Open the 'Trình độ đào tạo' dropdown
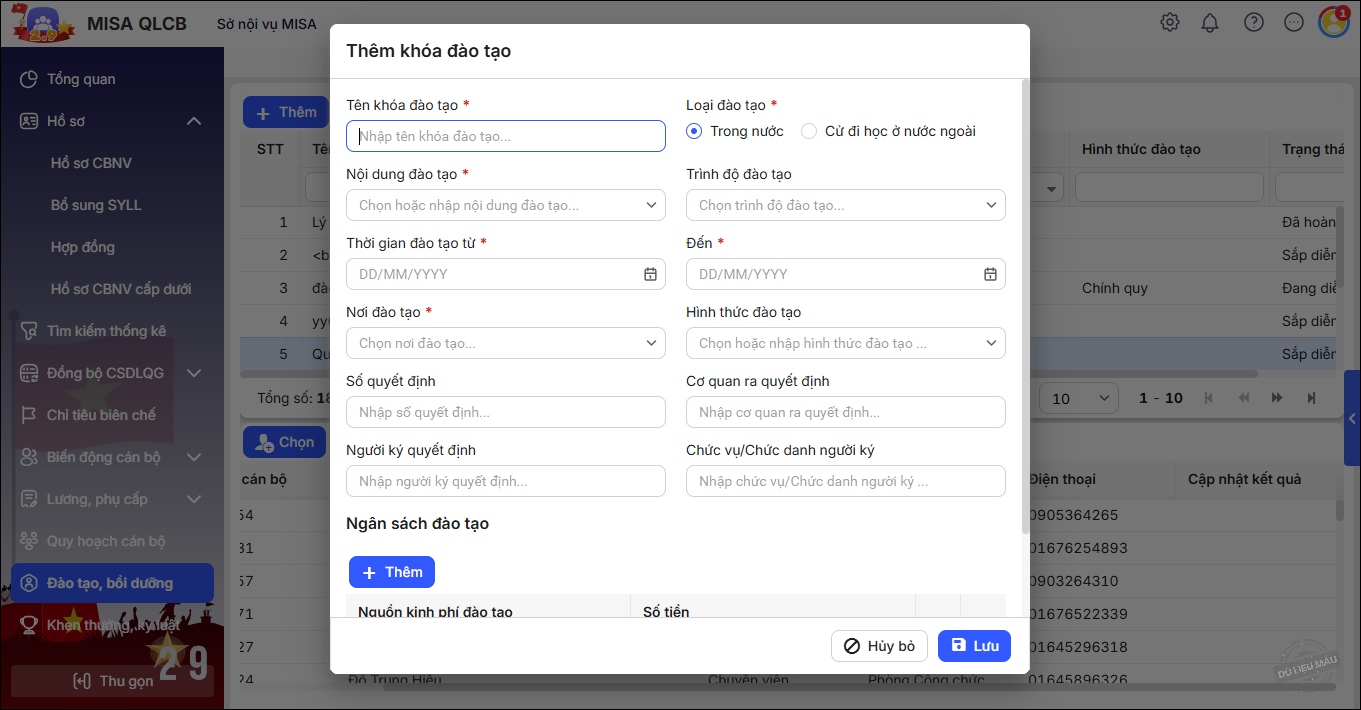 point(990,205)
